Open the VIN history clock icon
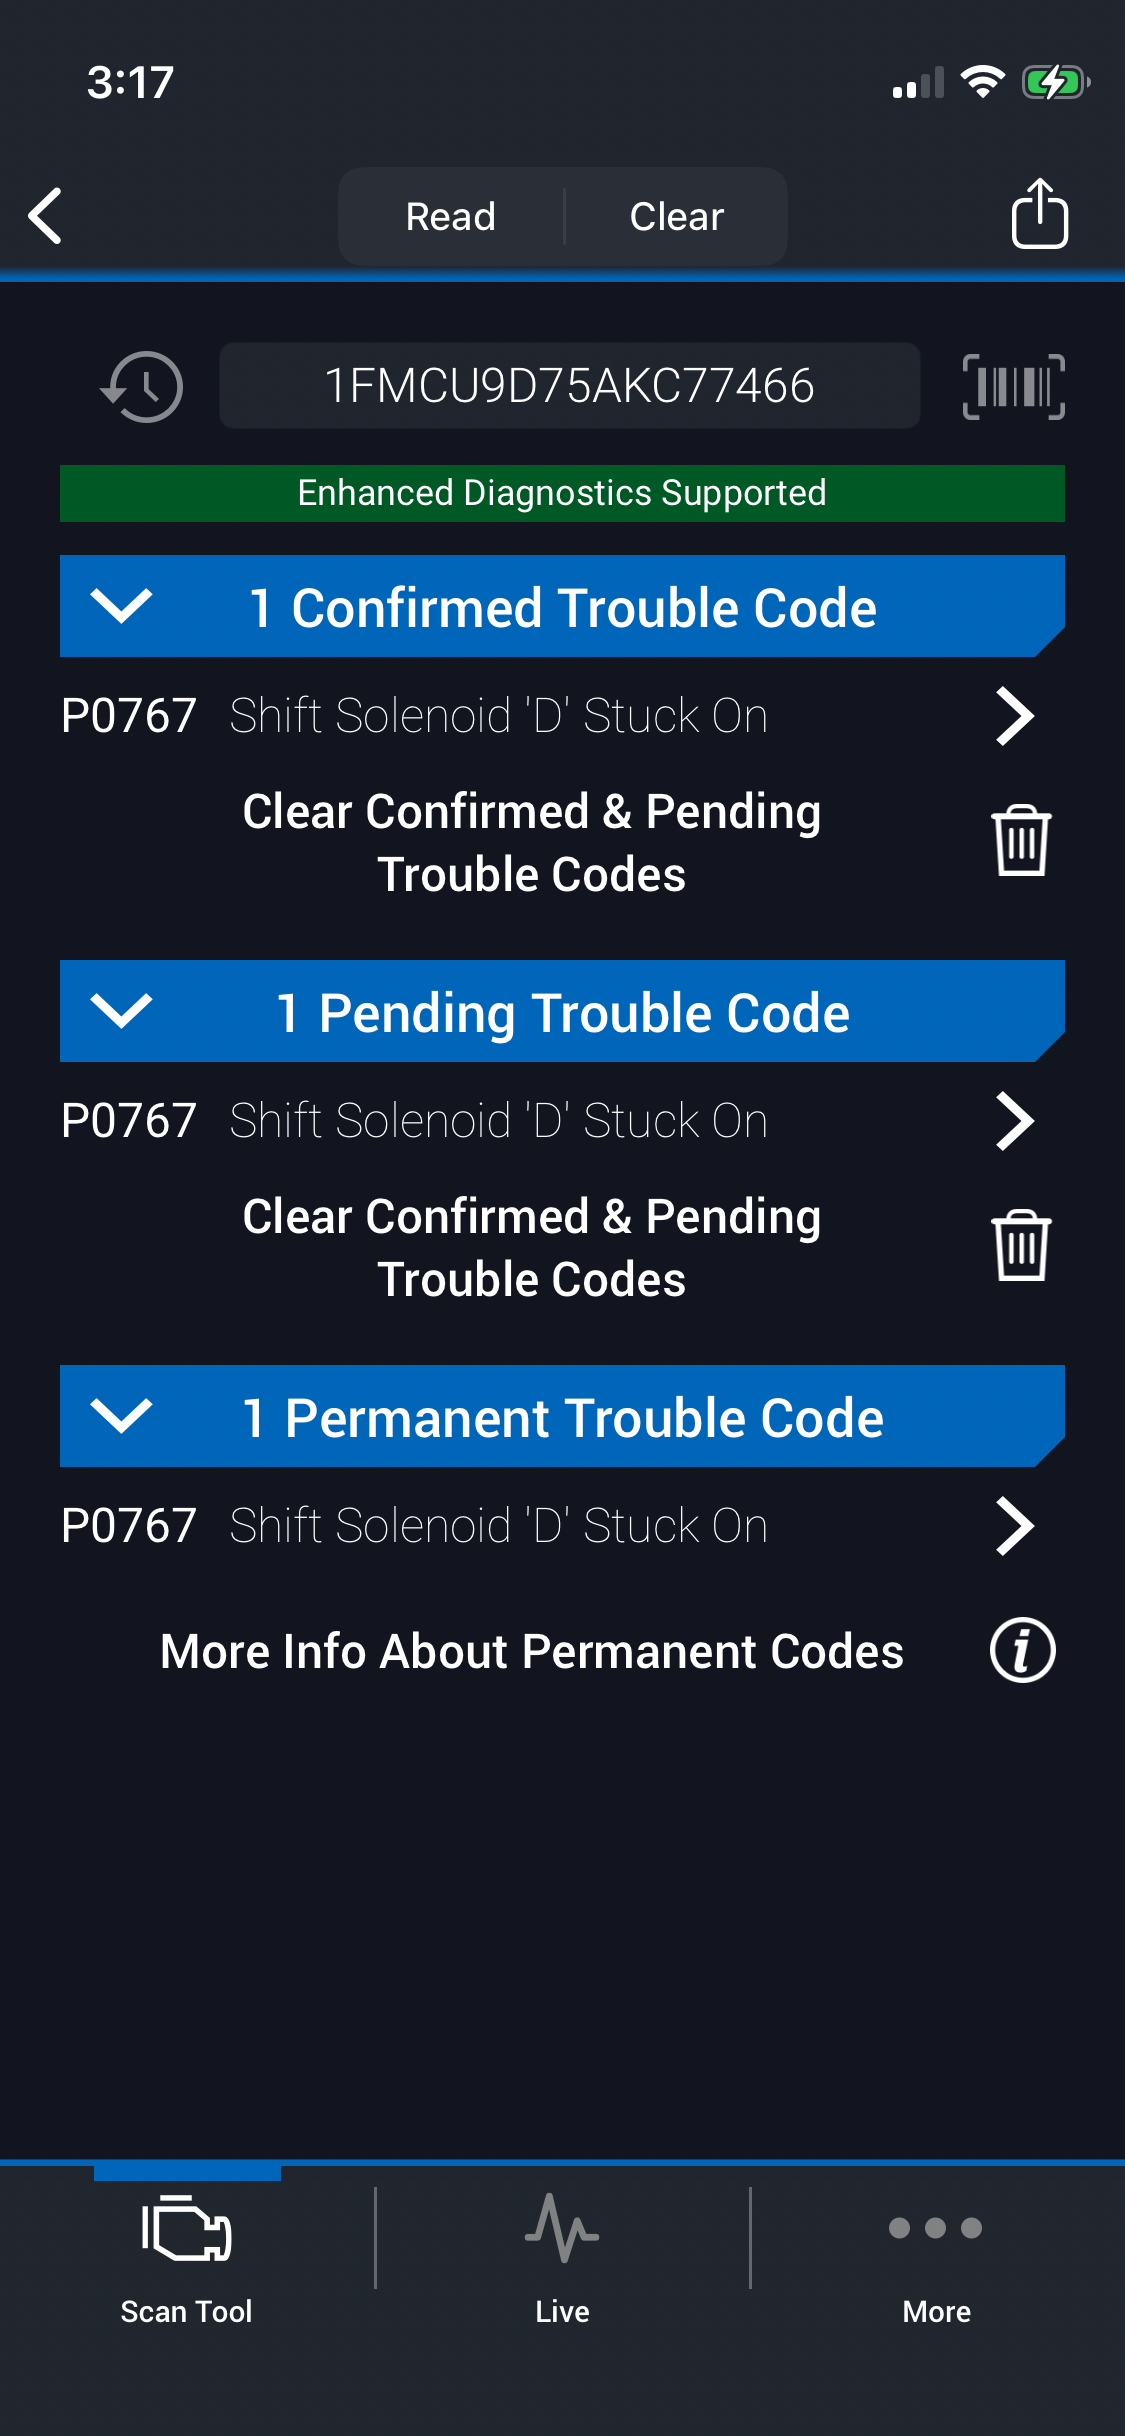 (x=142, y=386)
